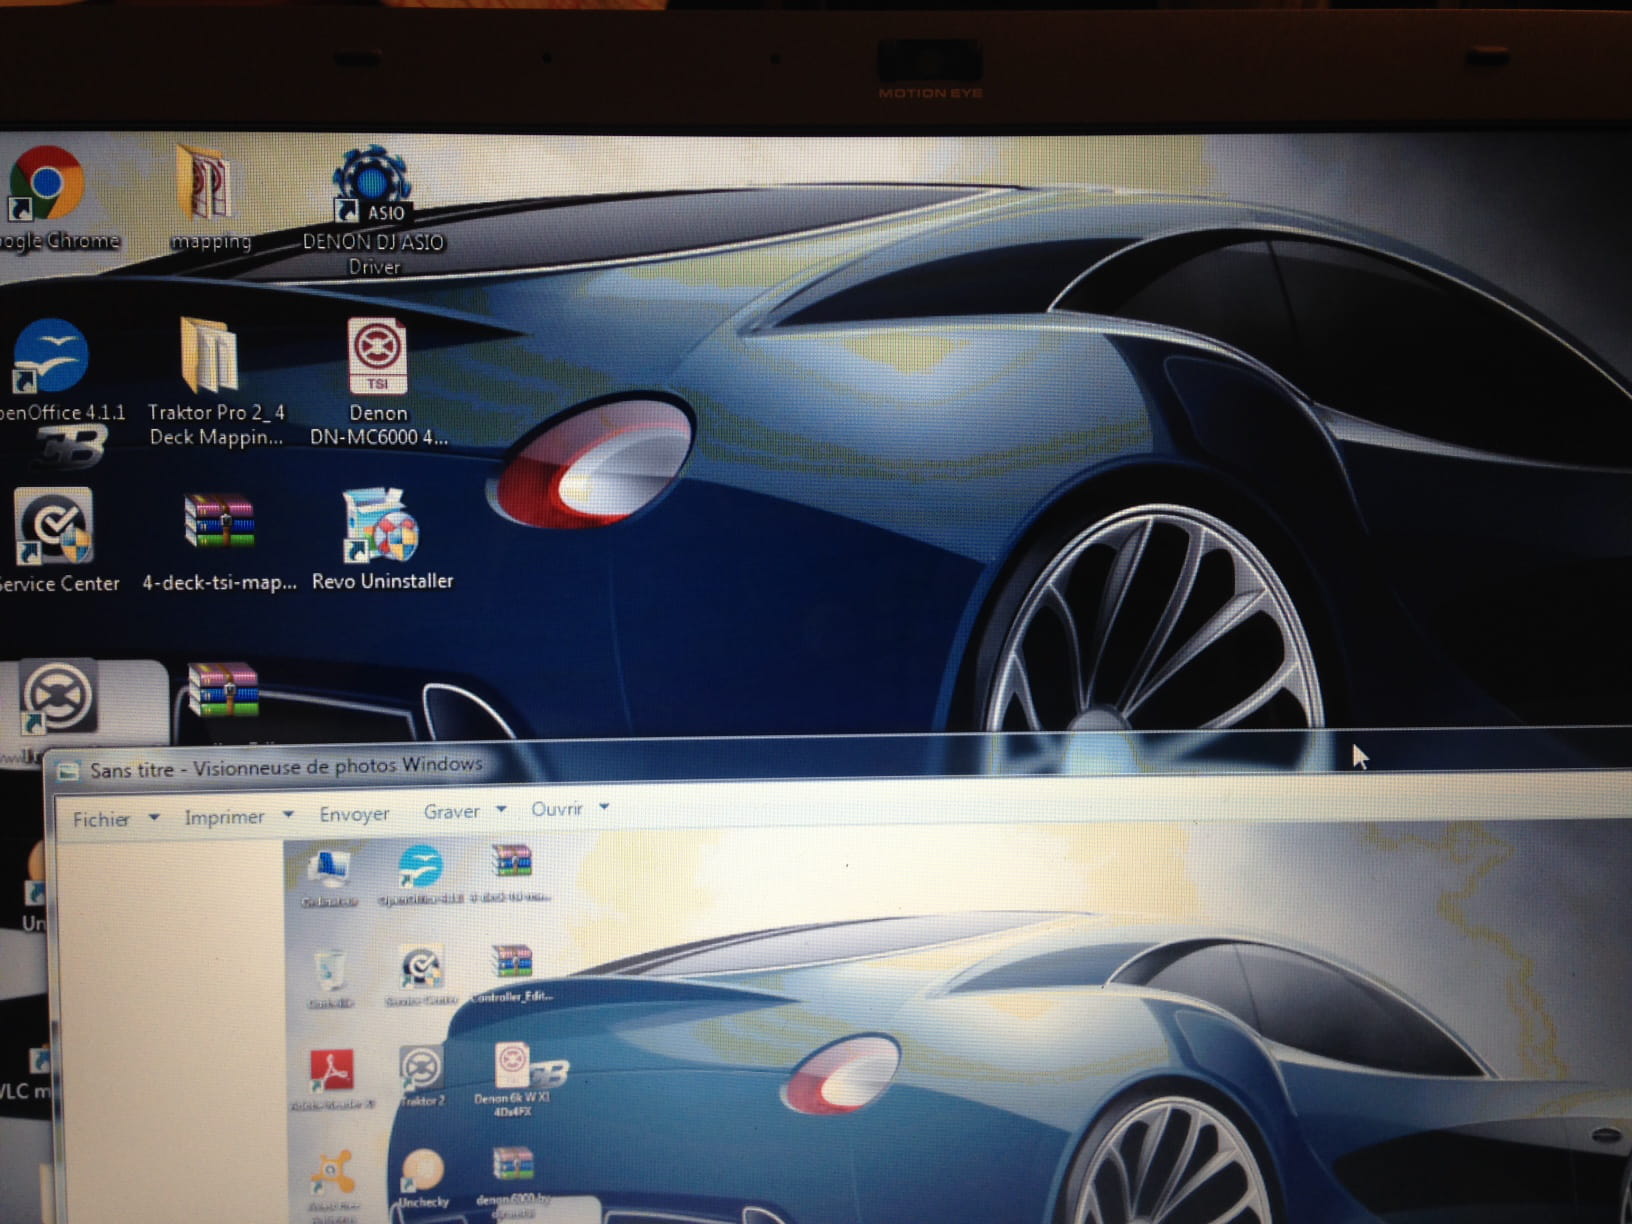
Task: Open the Google Chrome desktop shortcut
Action: click(x=46, y=186)
